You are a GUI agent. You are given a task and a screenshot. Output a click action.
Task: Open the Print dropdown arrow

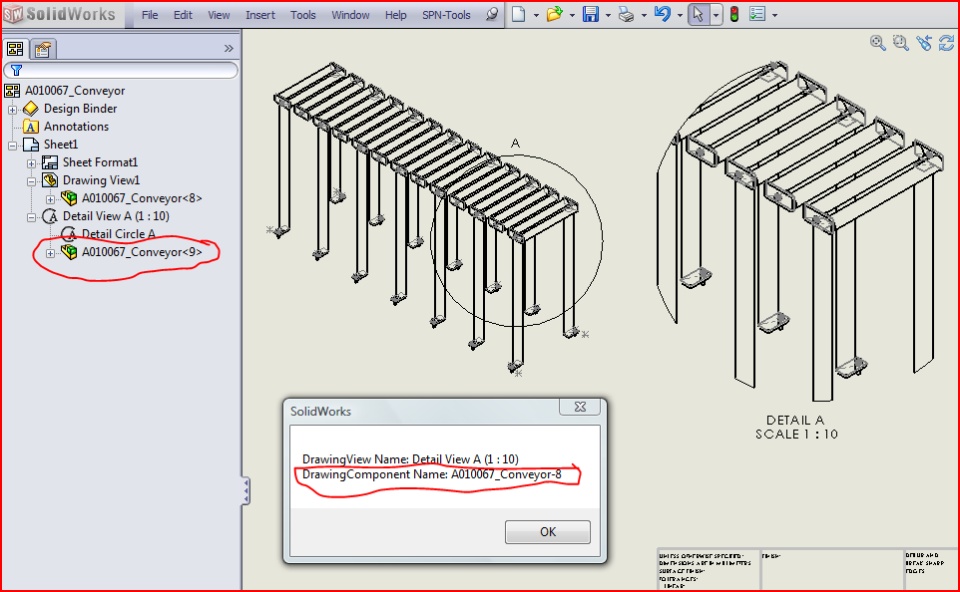click(x=643, y=15)
